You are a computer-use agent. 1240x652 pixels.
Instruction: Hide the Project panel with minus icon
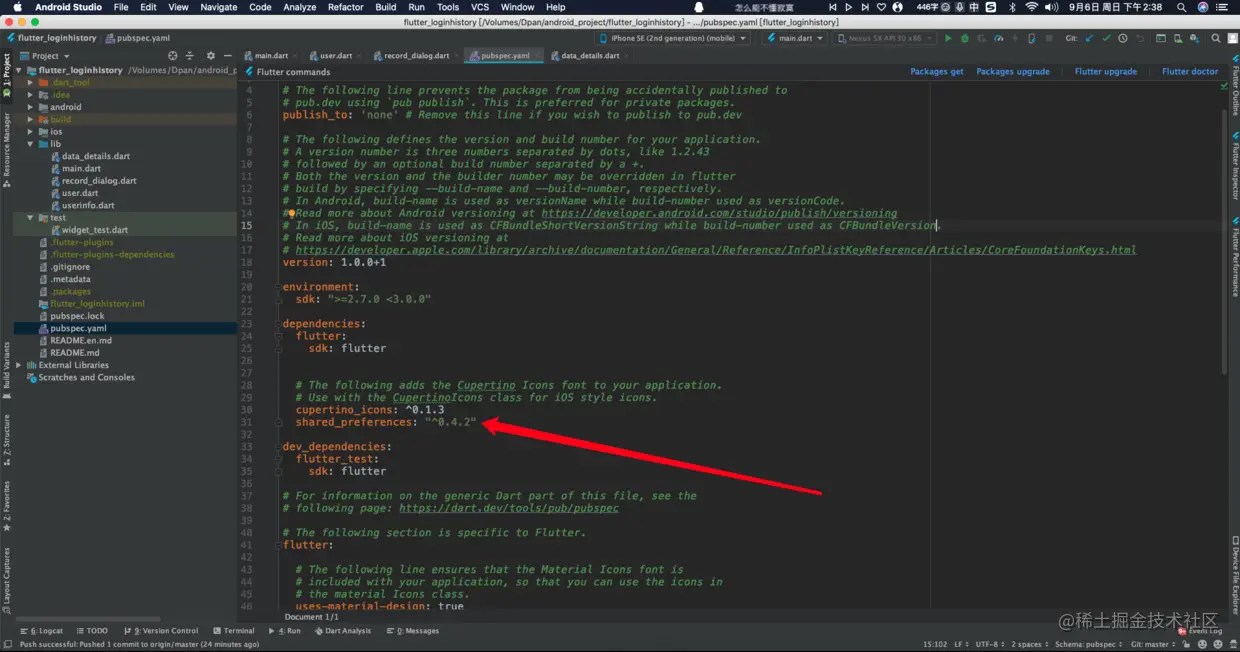[x=228, y=56]
